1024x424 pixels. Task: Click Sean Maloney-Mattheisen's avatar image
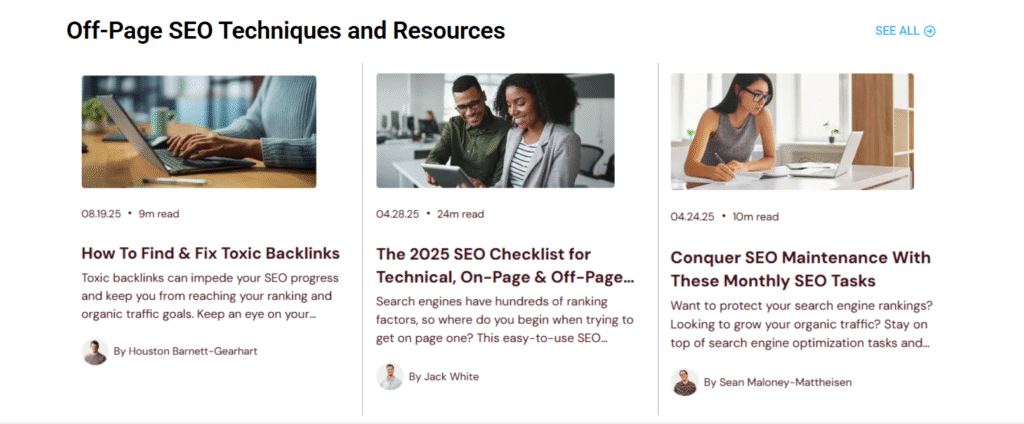coord(685,382)
